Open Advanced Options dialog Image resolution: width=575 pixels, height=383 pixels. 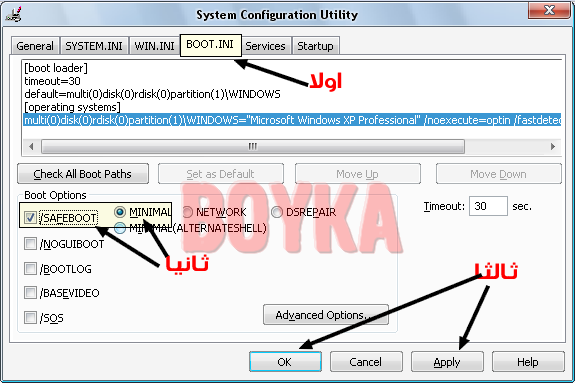[326, 315]
